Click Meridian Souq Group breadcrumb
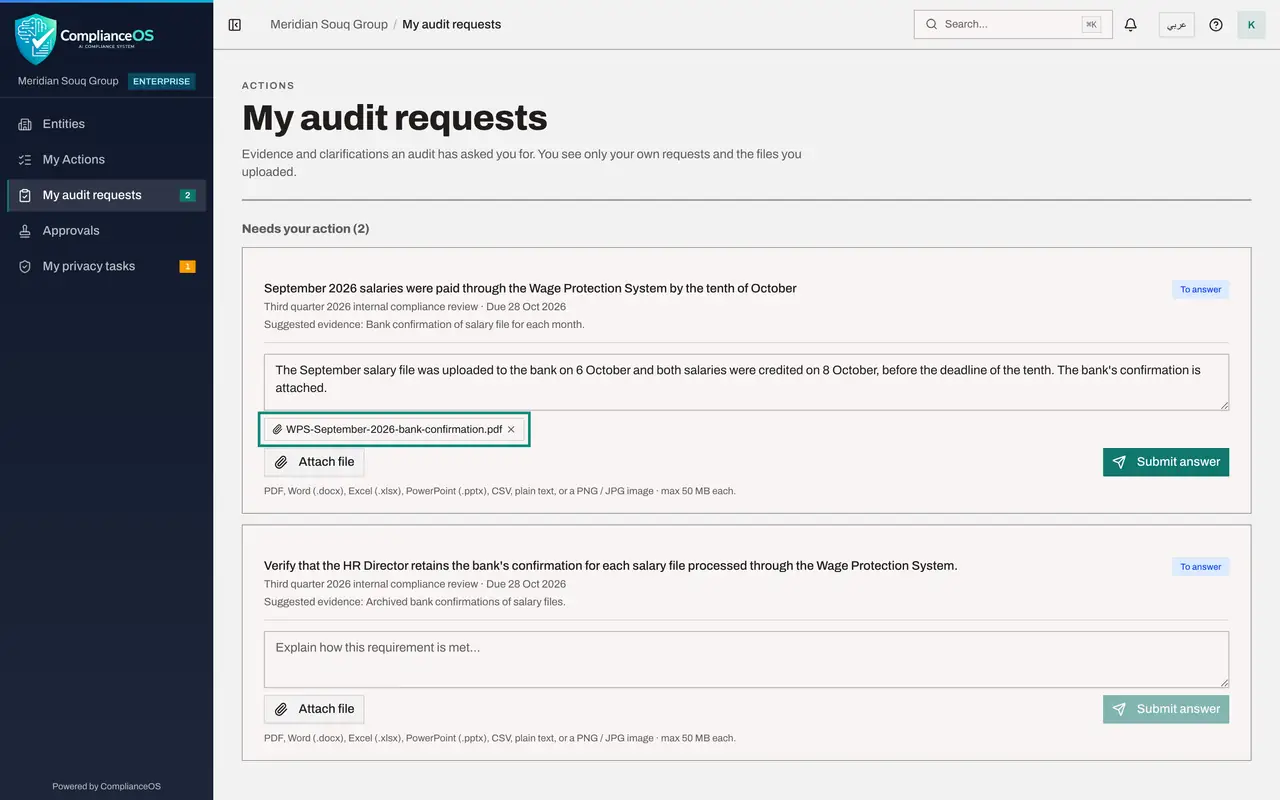This screenshot has height=800, width=1280. pyautogui.click(x=329, y=25)
